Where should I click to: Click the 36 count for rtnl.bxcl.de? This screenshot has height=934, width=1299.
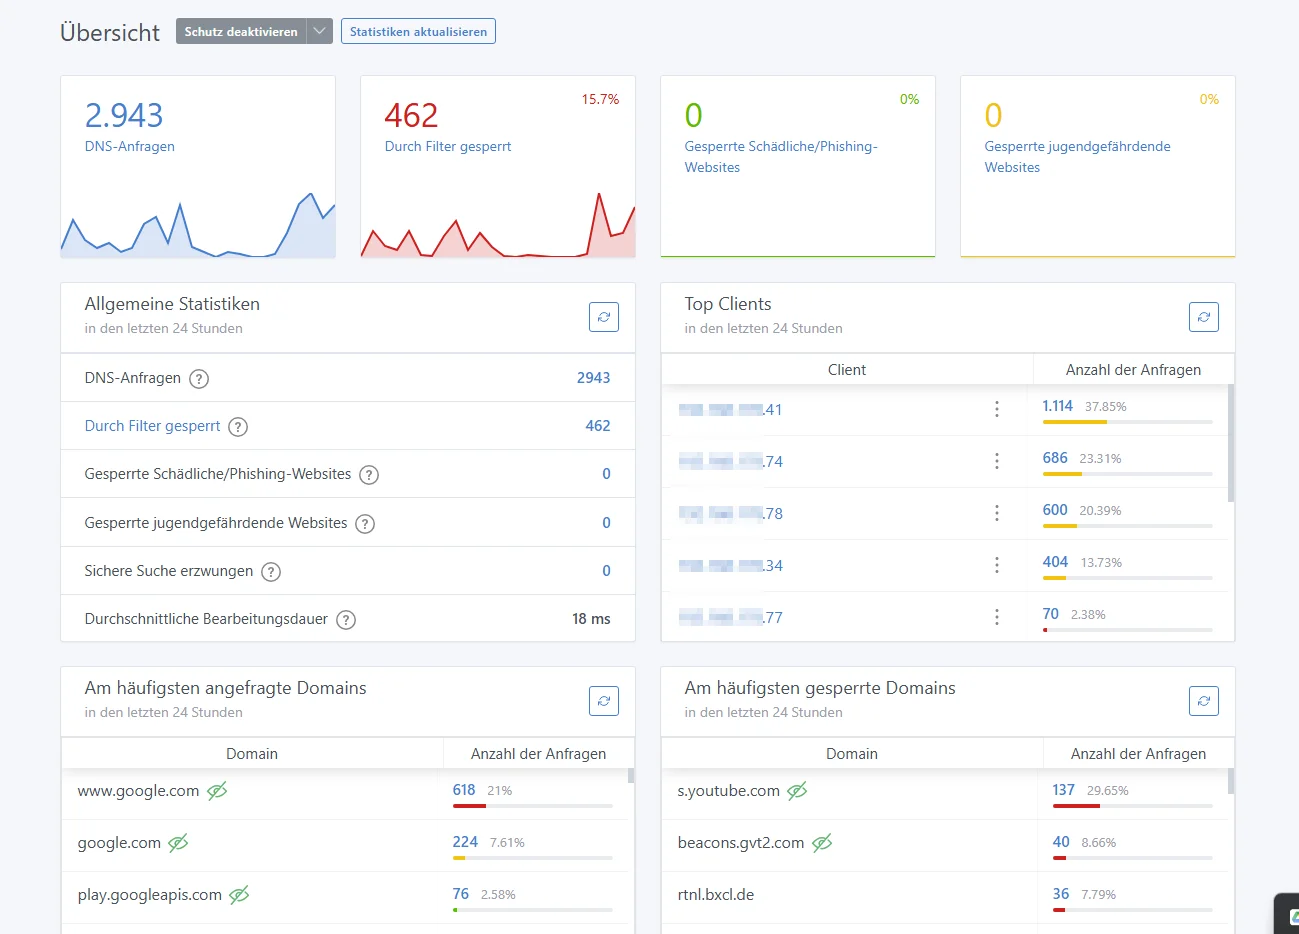click(1061, 894)
